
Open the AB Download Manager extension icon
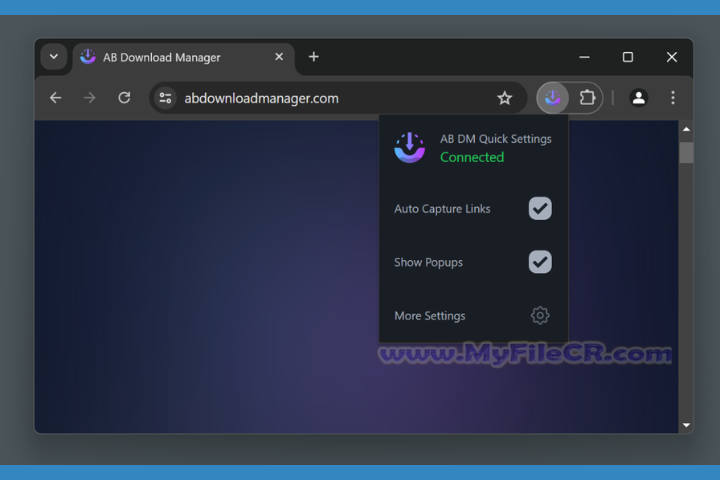click(553, 97)
